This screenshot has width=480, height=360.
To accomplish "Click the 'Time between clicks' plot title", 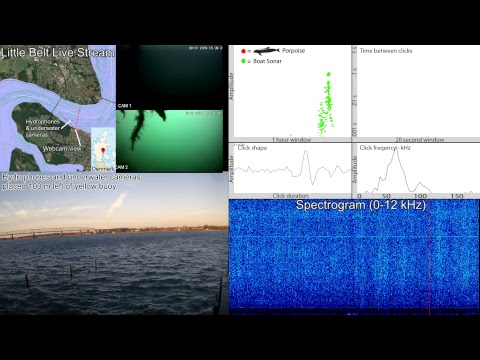I will click(386, 51).
